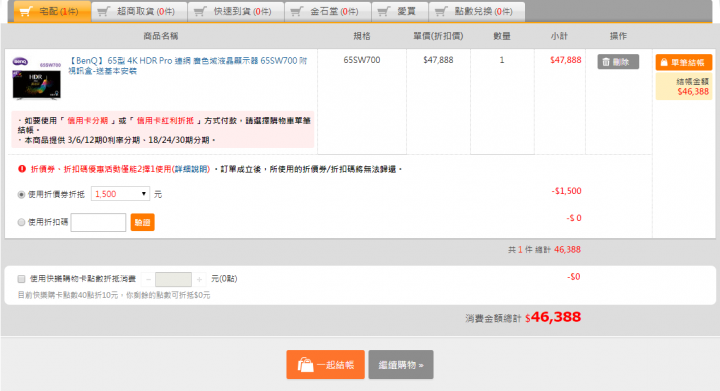
Task: Click the 結帳金額 $46,388 summary box
Action: pyautogui.click(x=684, y=87)
